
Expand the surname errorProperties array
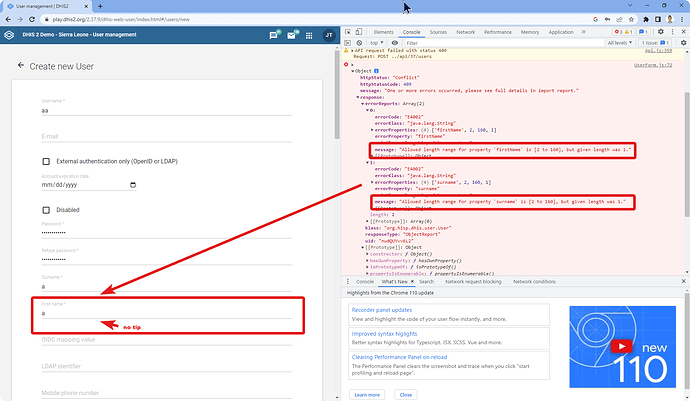tap(372, 182)
